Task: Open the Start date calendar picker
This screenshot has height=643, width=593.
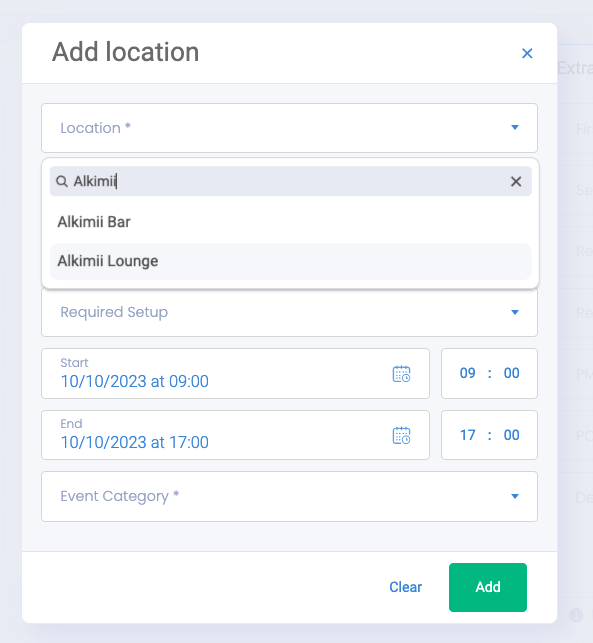Action: (x=401, y=374)
